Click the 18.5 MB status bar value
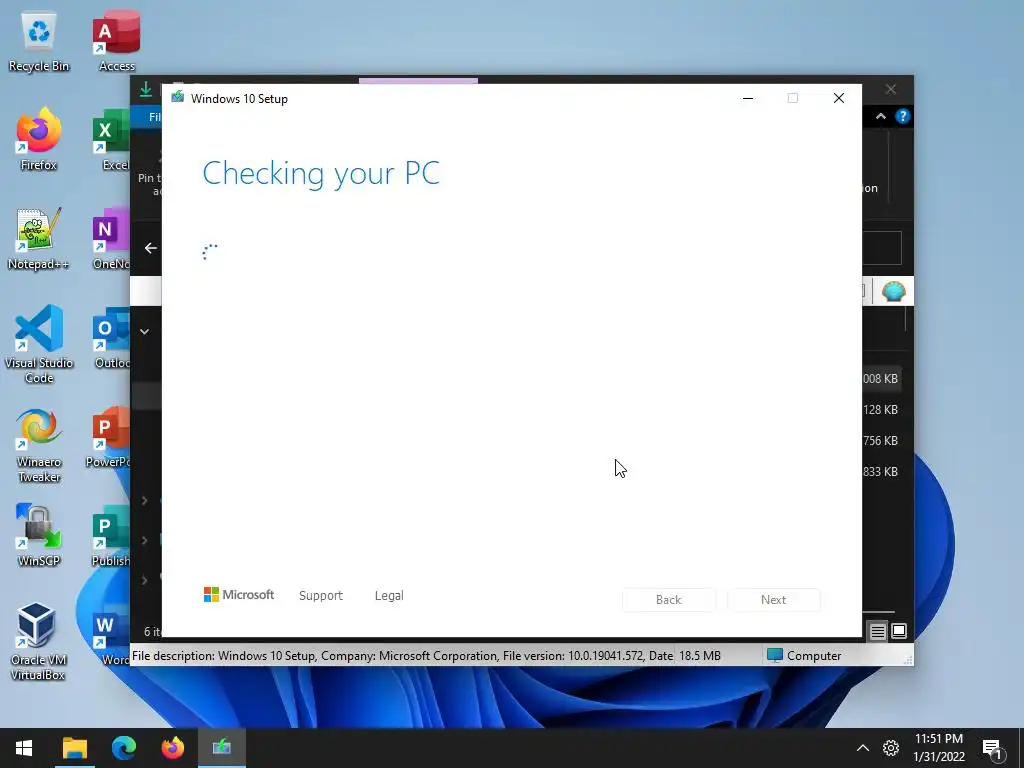 700,656
